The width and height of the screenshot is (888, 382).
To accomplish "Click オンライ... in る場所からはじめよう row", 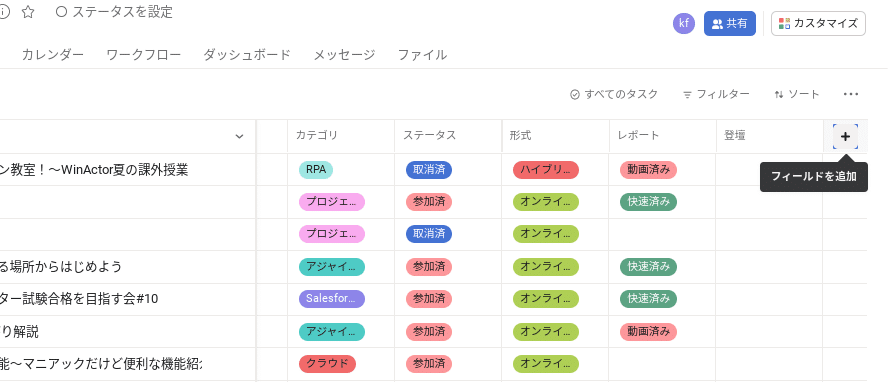I will click(x=546, y=267).
